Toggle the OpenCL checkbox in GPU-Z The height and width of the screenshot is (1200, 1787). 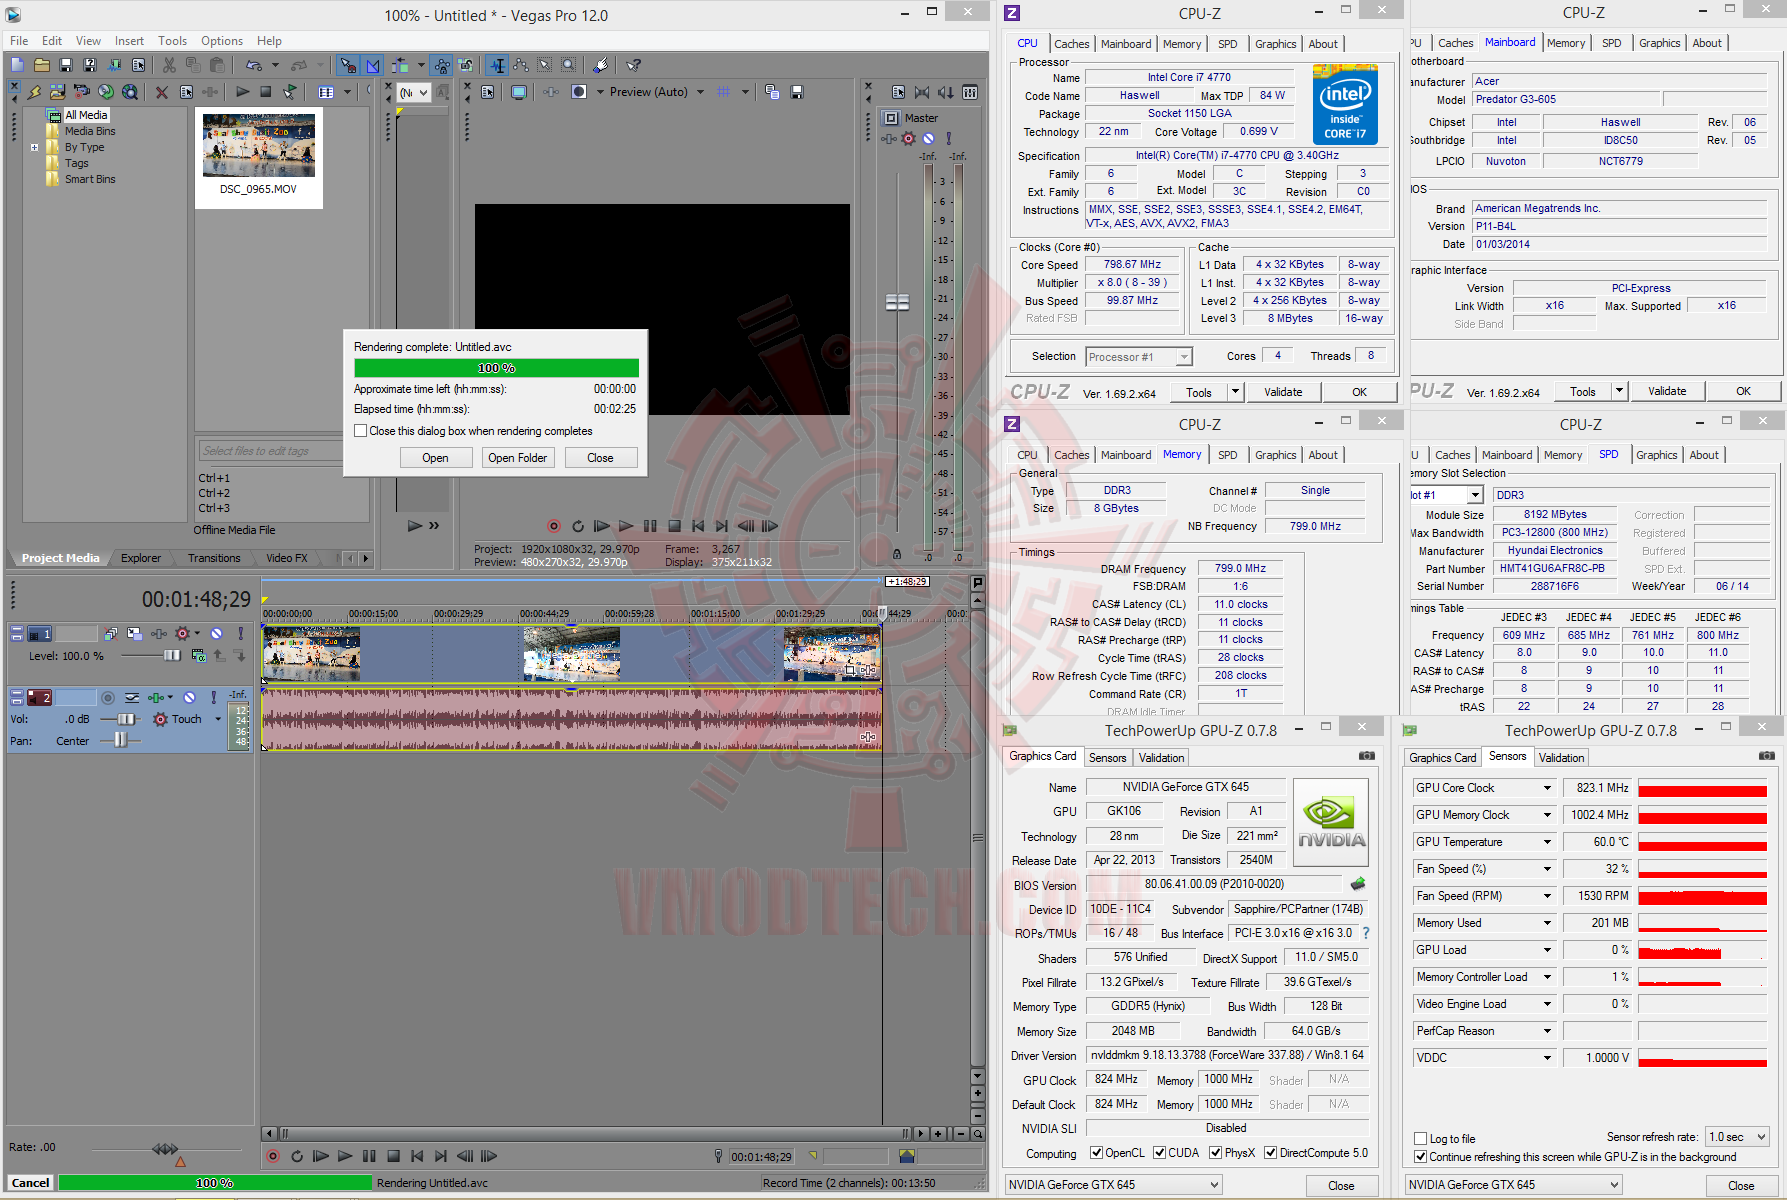coord(1096,1153)
